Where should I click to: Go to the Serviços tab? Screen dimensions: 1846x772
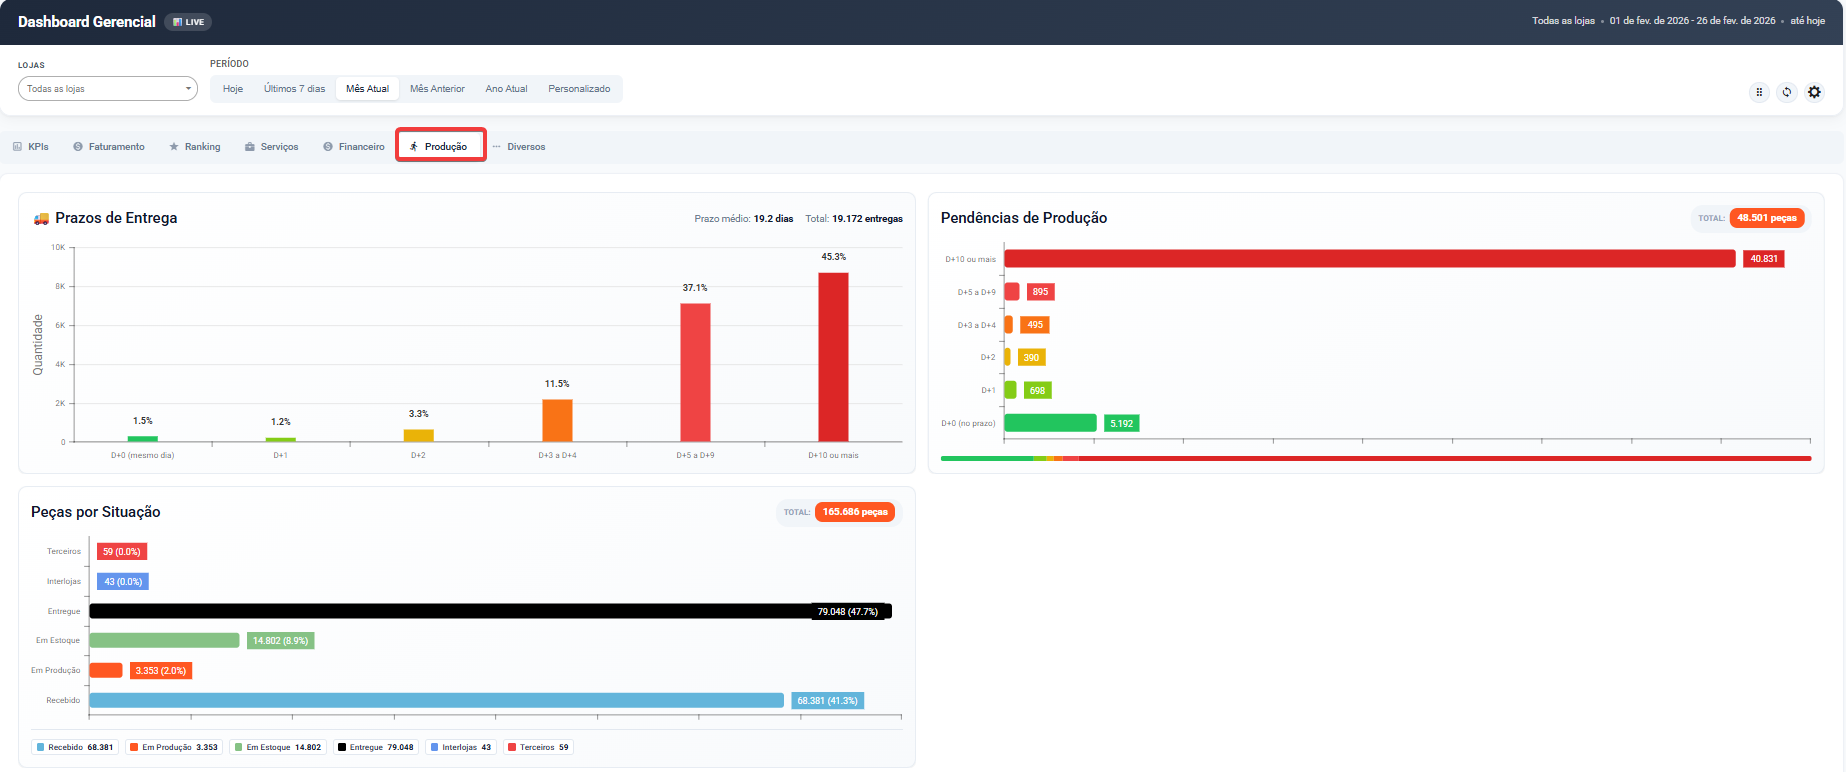tap(271, 147)
